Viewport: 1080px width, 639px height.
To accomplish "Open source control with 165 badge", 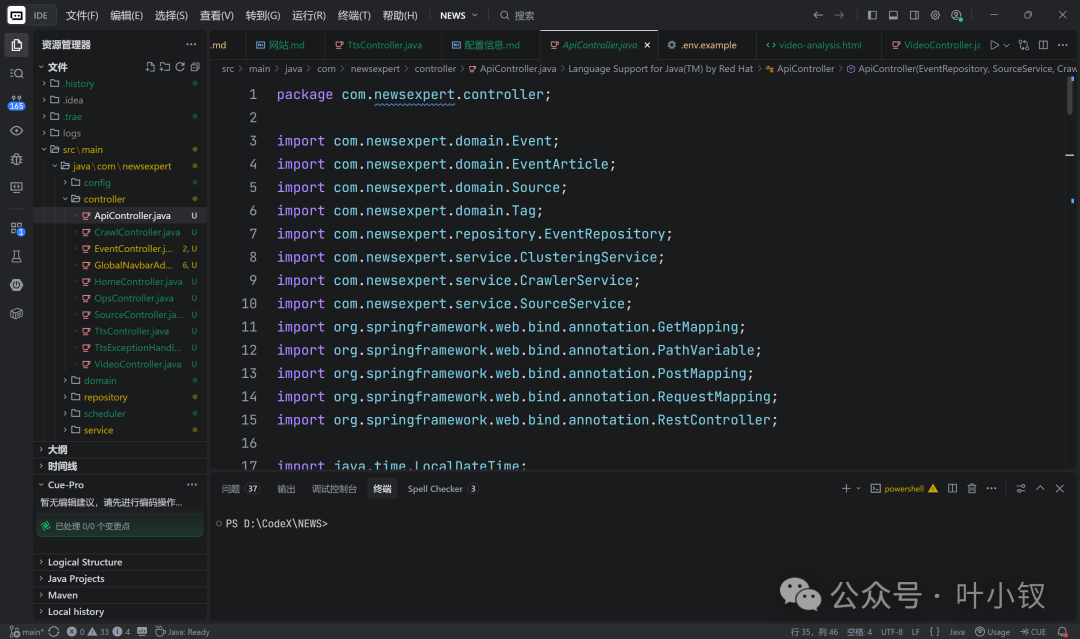I will pyautogui.click(x=17, y=103).
